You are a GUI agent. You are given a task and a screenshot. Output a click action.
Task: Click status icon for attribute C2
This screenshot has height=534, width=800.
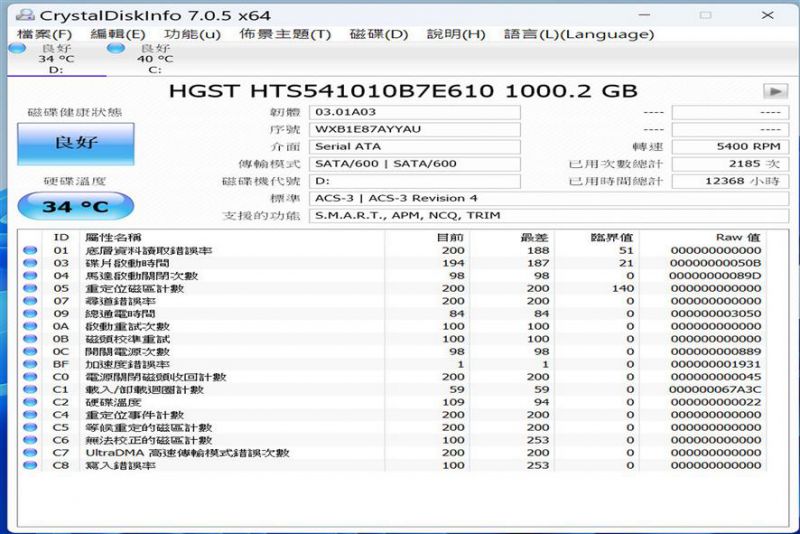[x=30, y=402]
